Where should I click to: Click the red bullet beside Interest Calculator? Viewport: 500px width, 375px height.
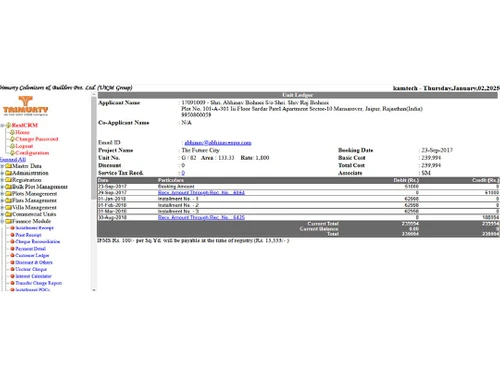tap(12, 276)
